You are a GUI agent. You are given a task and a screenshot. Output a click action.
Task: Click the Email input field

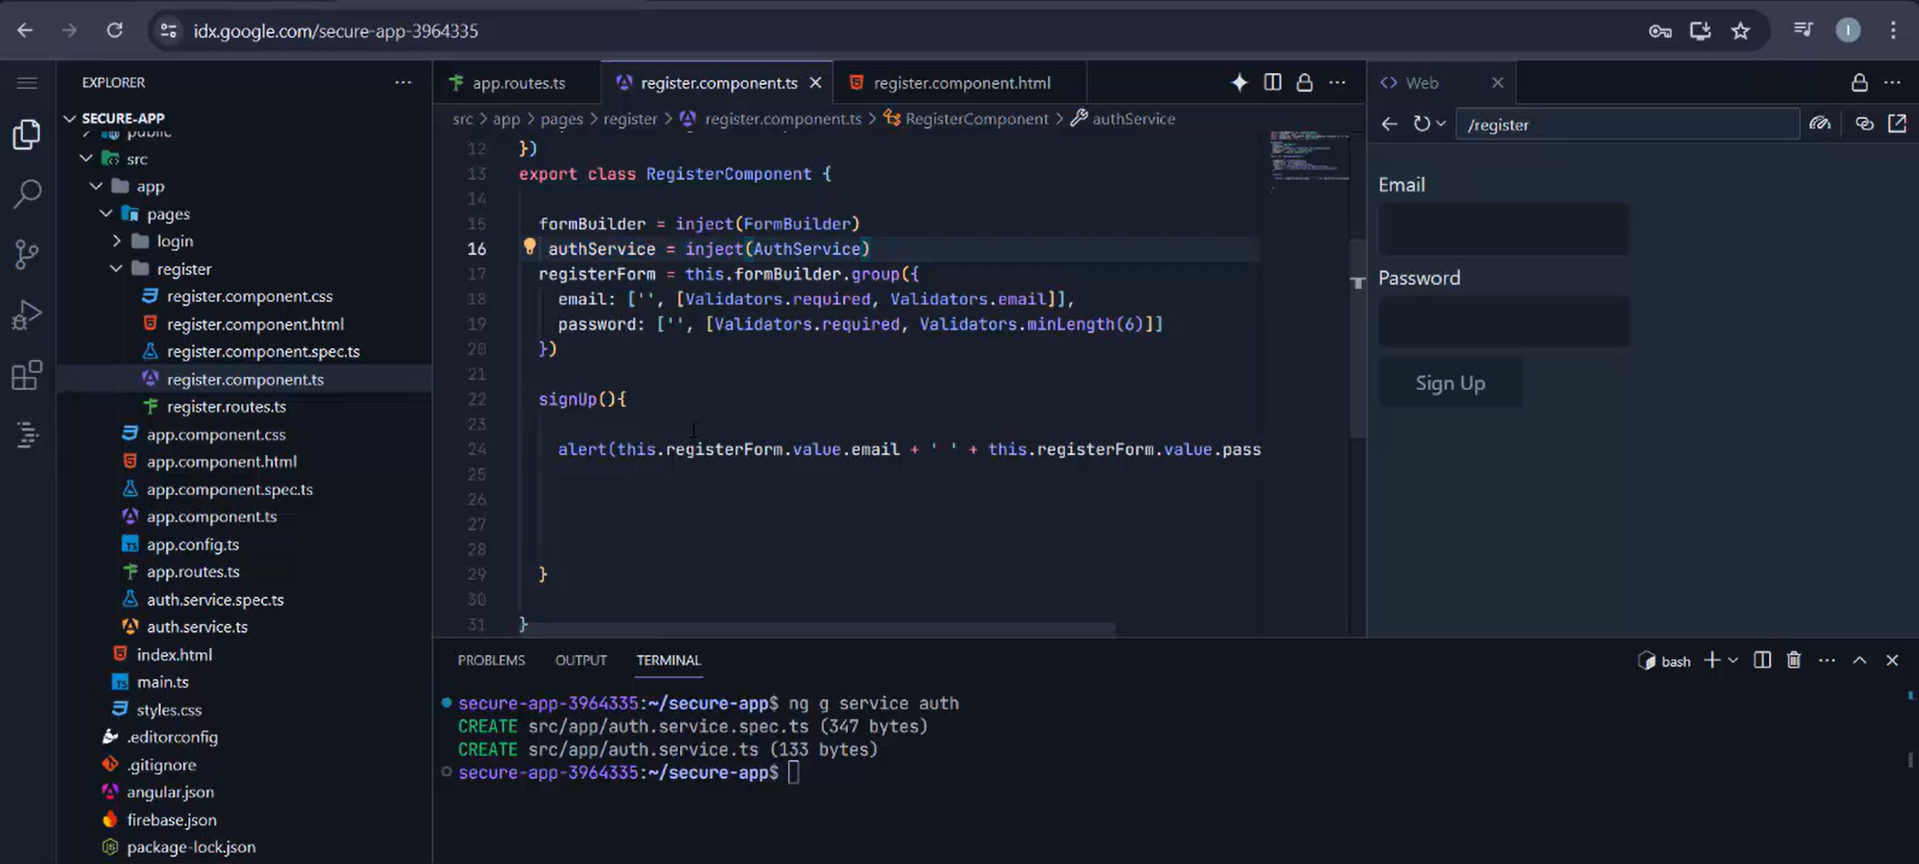1503,229
